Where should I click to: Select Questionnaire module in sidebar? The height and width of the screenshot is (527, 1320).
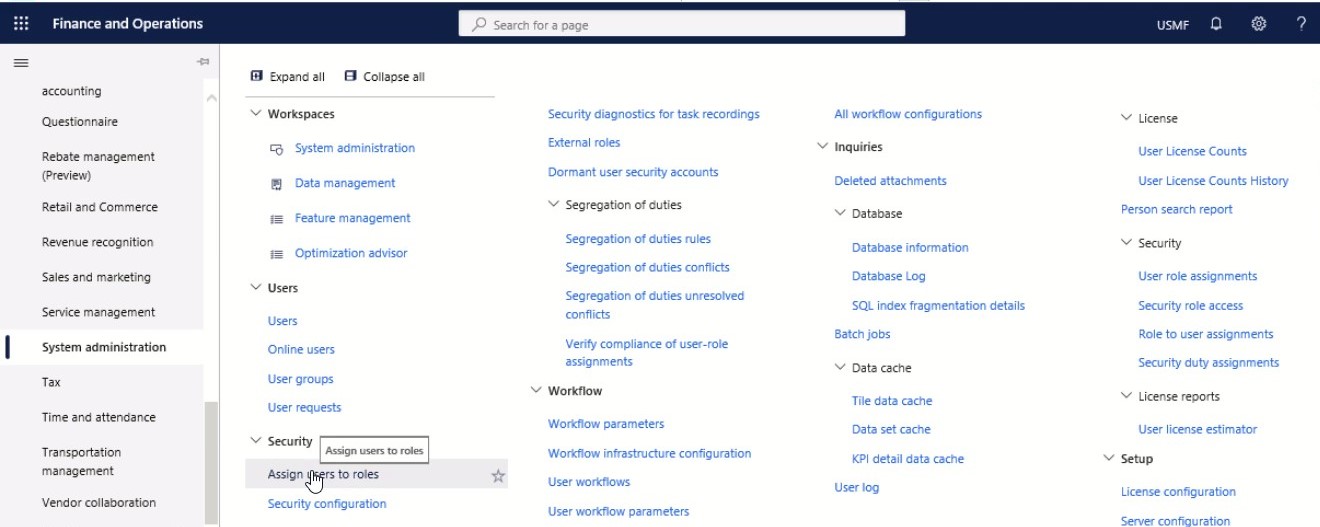(x=80, y=122)
